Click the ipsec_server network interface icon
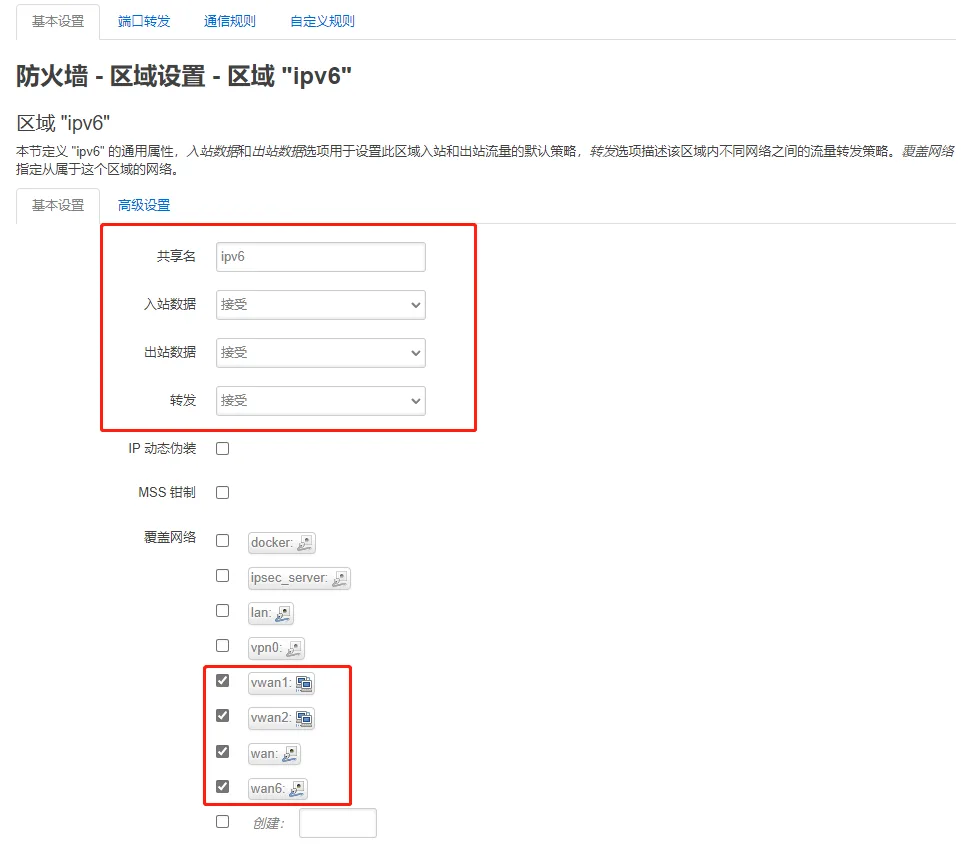Image resolution: width=972 pixels, height=858 pixels. point(340,578)
